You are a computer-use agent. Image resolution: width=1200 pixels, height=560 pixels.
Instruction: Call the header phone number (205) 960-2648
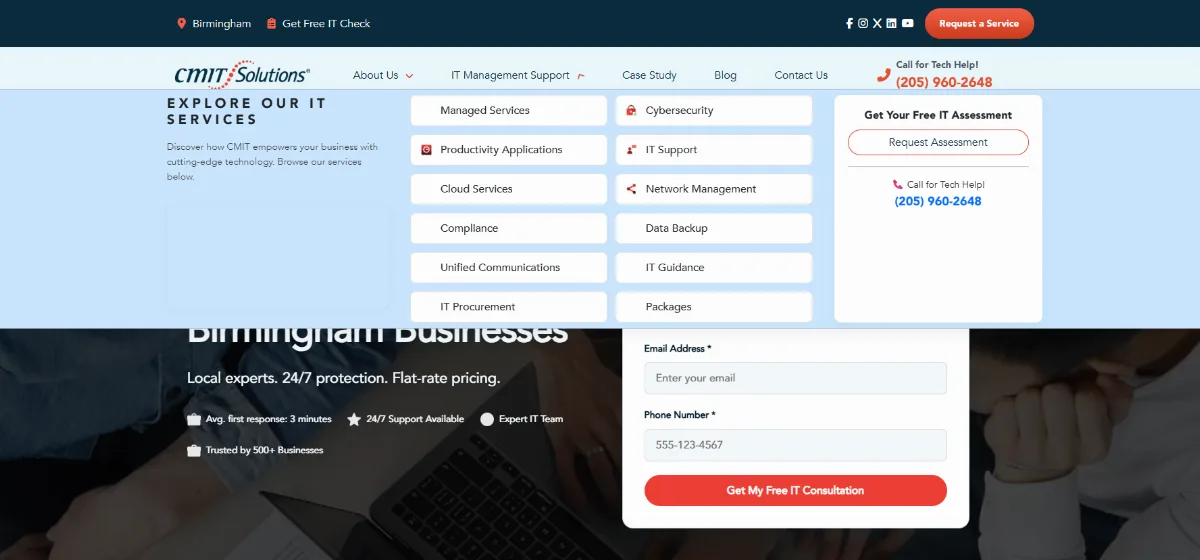point(944,82)
